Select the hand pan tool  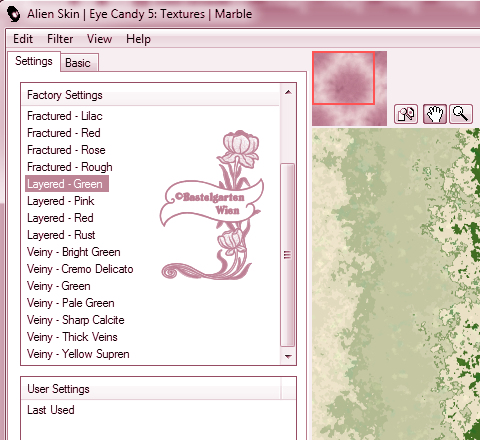click(x=435, y=114)
